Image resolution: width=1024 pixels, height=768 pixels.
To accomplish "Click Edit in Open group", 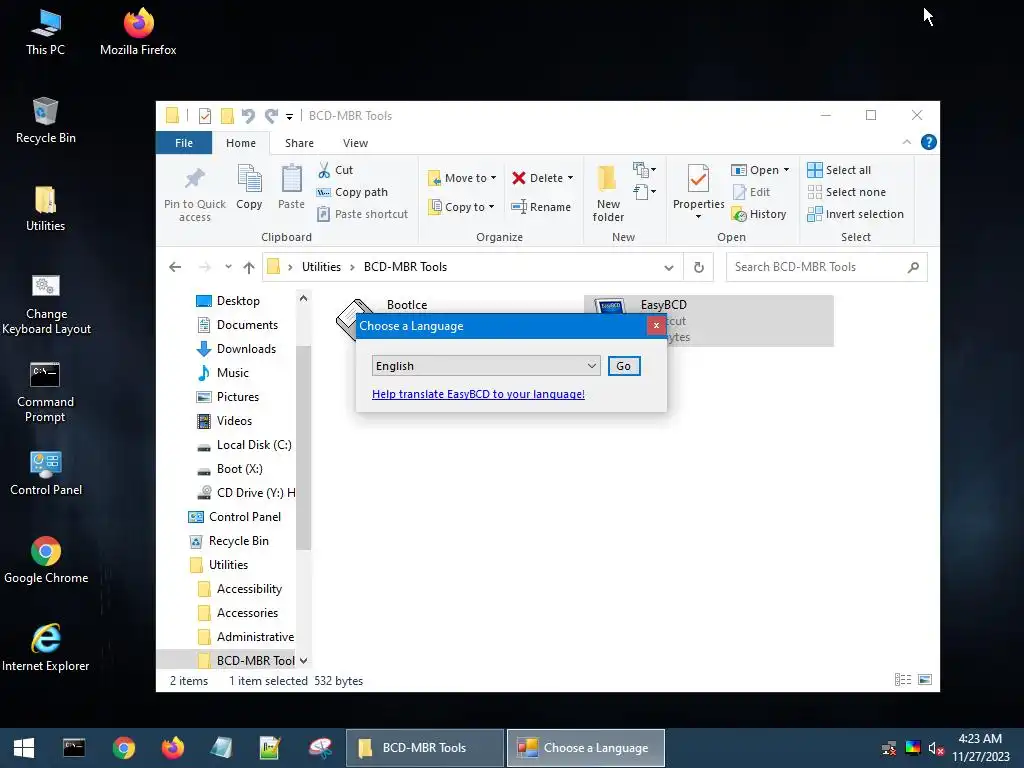I will coord(751,192).
